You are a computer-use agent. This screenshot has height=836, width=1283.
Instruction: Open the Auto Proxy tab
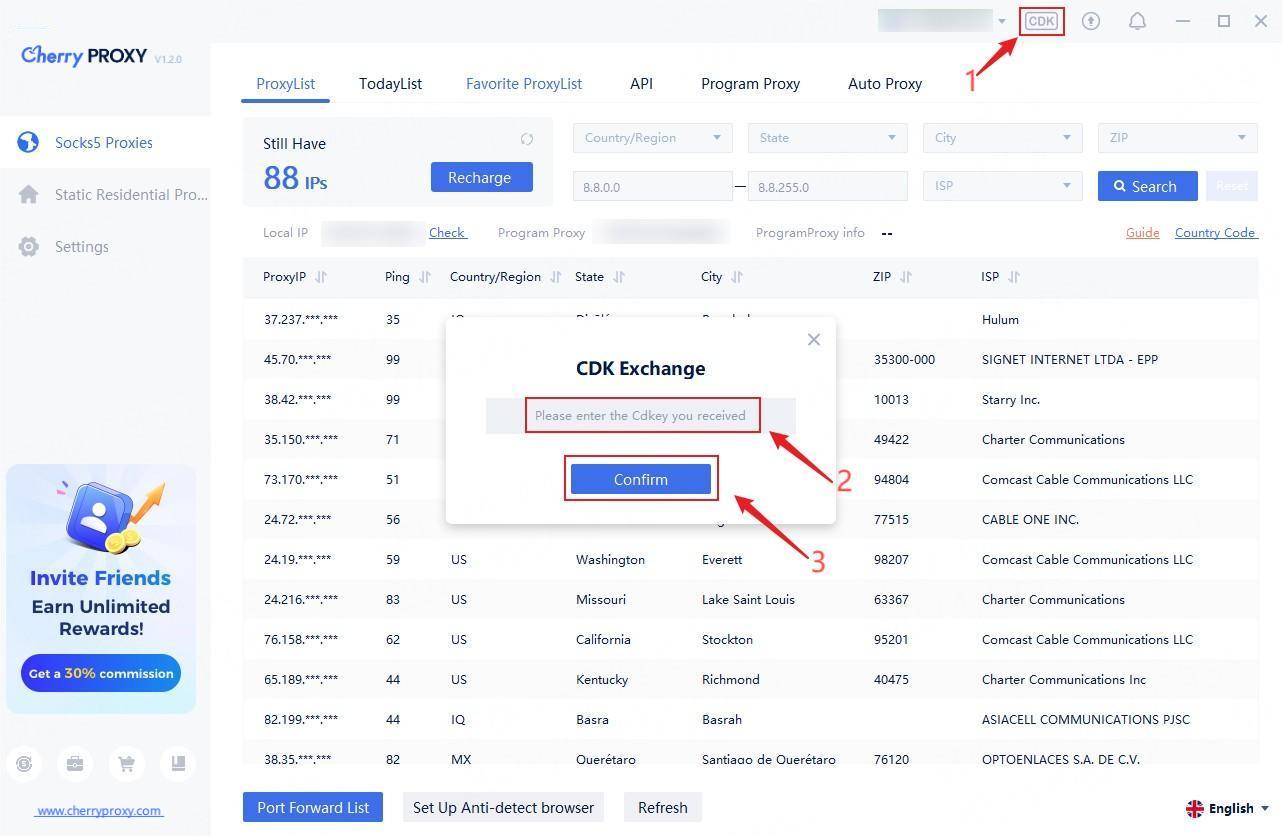click(884, 84)
